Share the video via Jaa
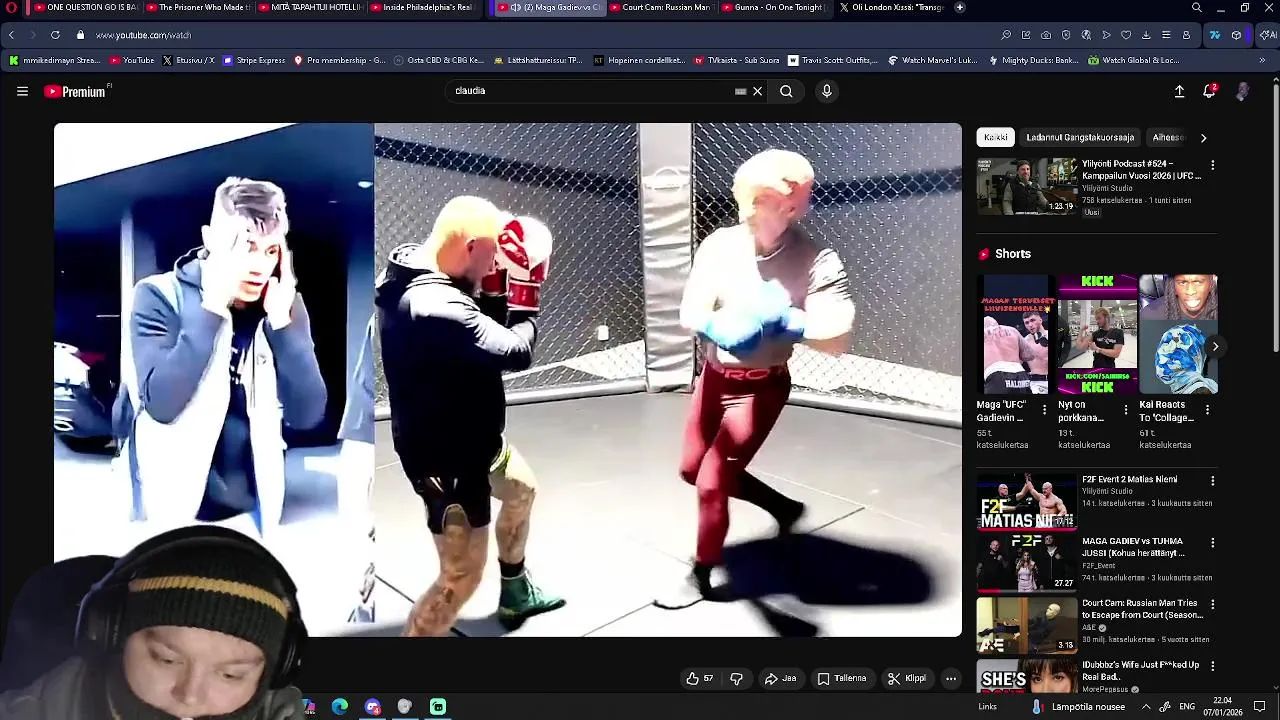The height and width of the screenshot is (720, 1280). (780, 678)
